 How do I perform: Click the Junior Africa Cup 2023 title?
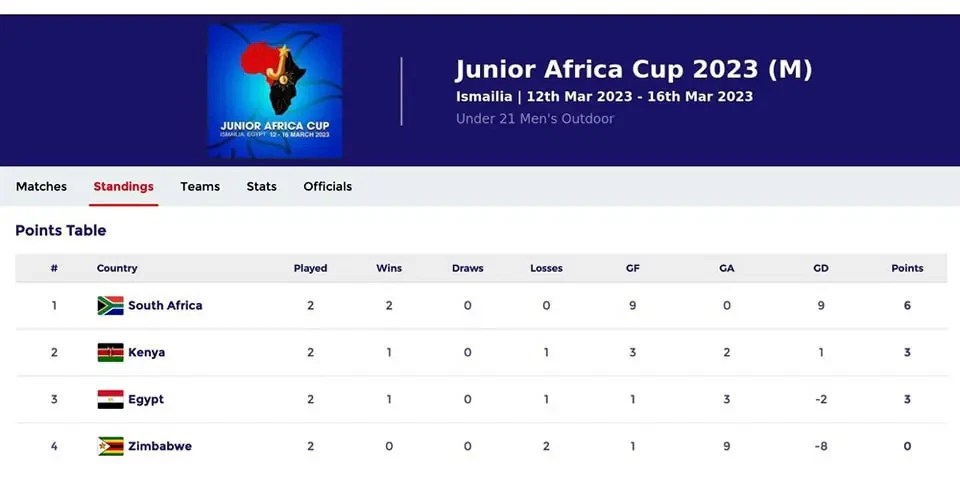click(x=634, y=70)
